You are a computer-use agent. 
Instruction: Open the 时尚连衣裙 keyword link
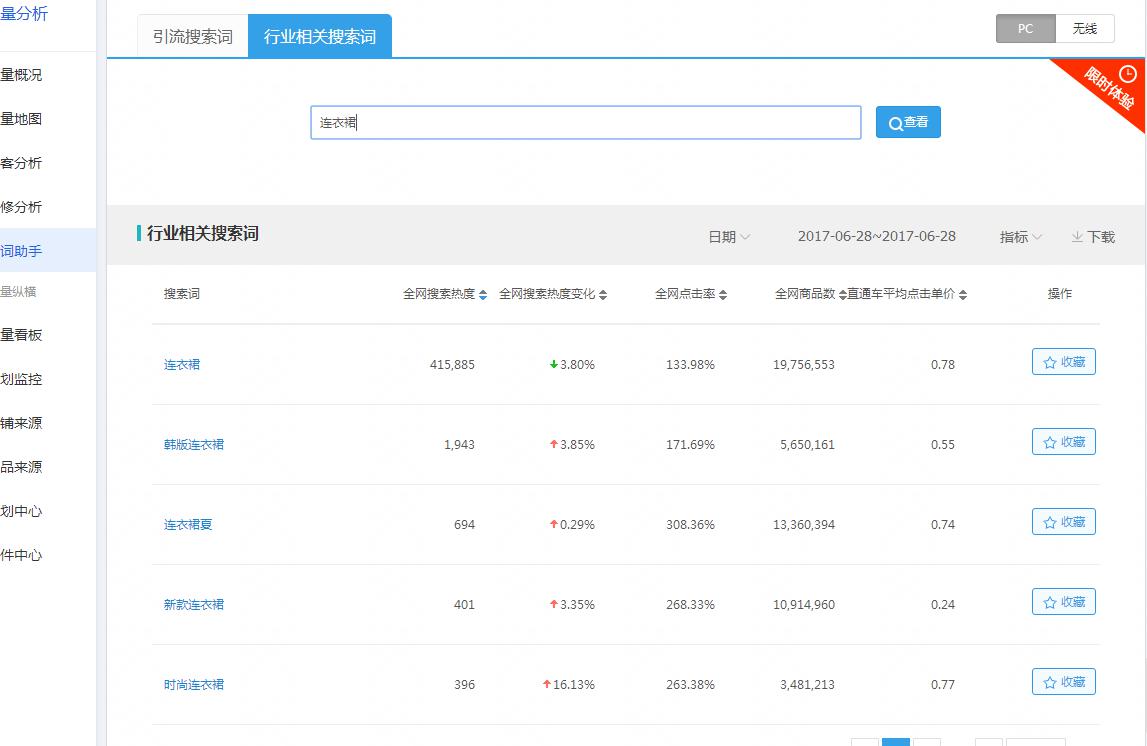pos(194,685)
